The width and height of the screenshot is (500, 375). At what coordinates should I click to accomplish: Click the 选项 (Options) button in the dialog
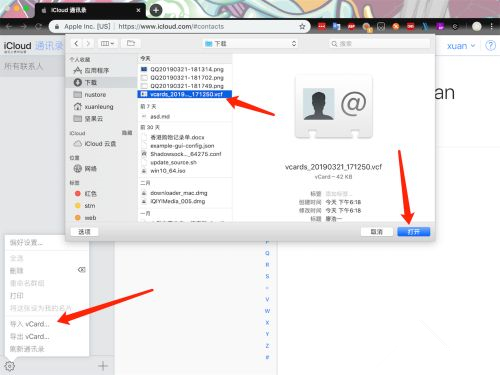[x=84, y=232]
